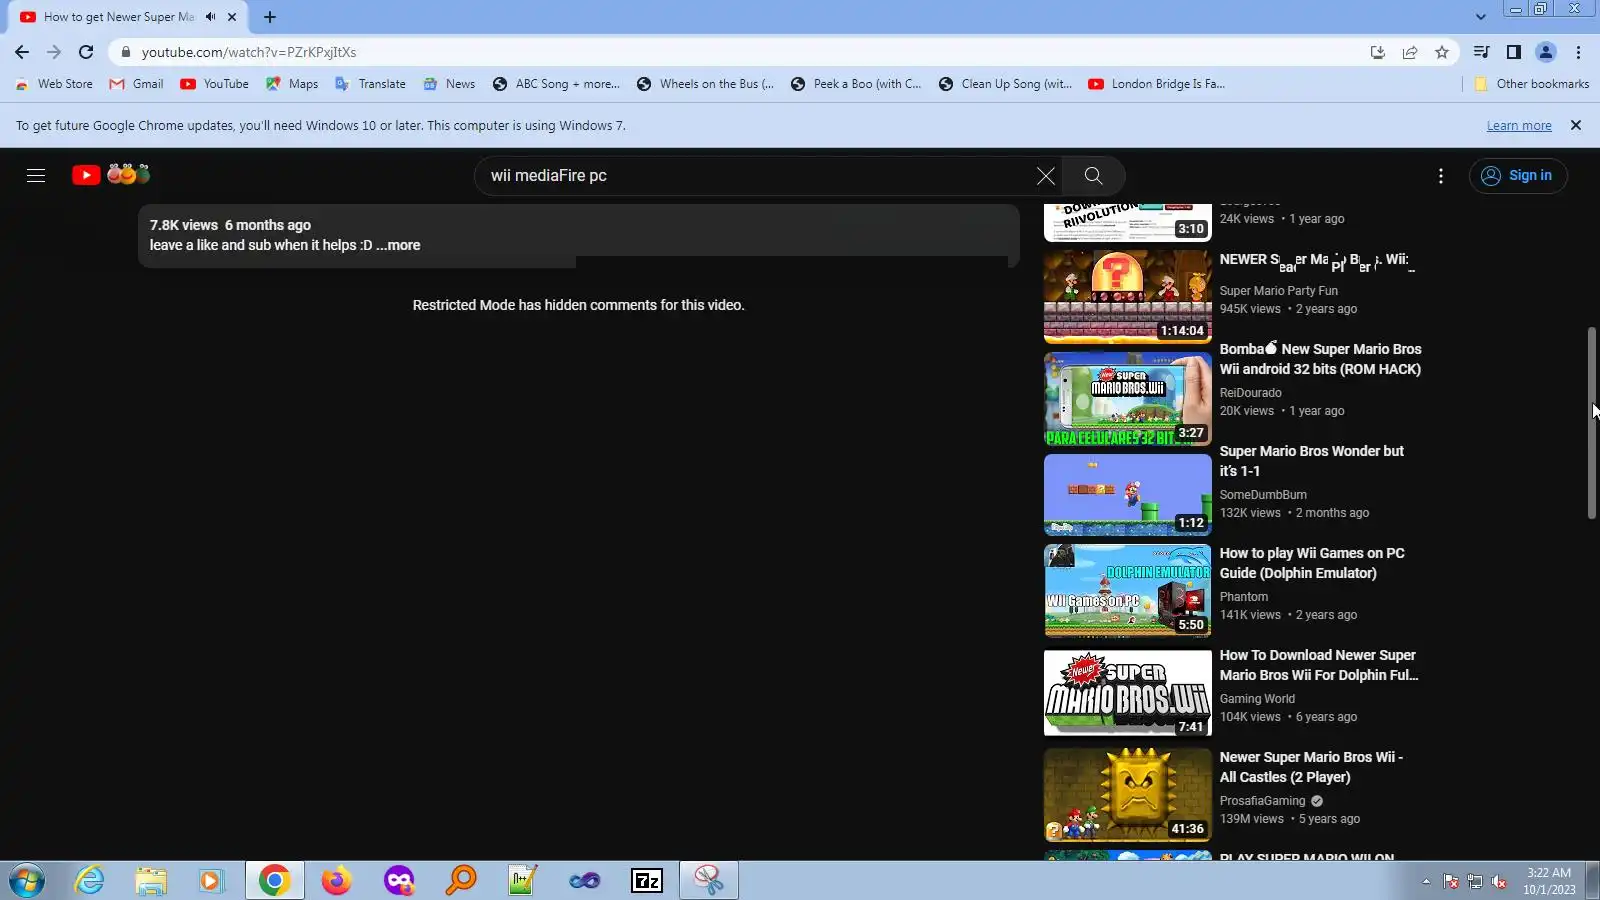Open Bomba New Super Mario Bros video title
This screenshot has height=900, width=1600.
[x=1320, y=359]
